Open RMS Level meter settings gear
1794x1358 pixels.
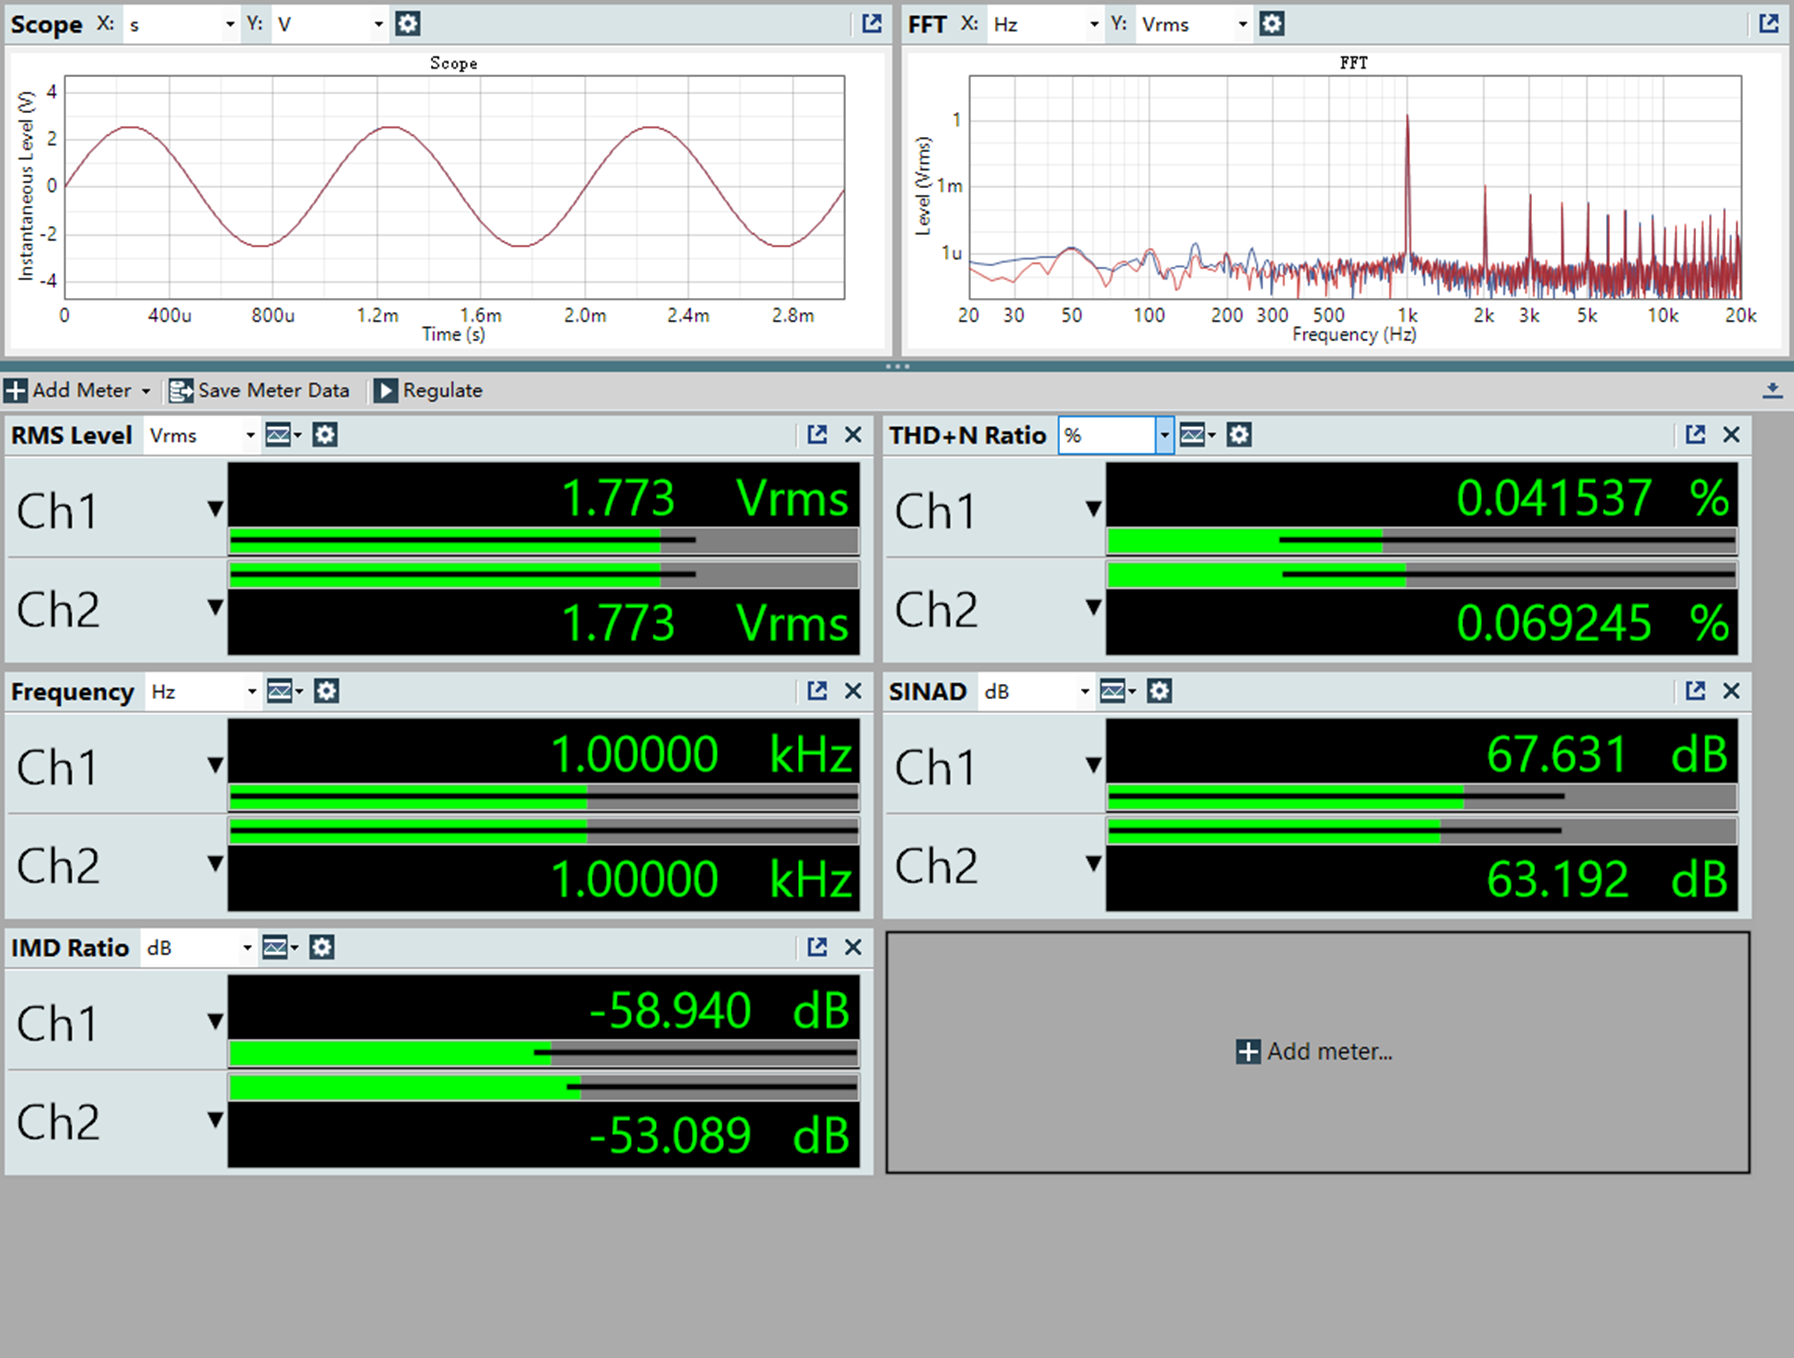click(325, 435)
